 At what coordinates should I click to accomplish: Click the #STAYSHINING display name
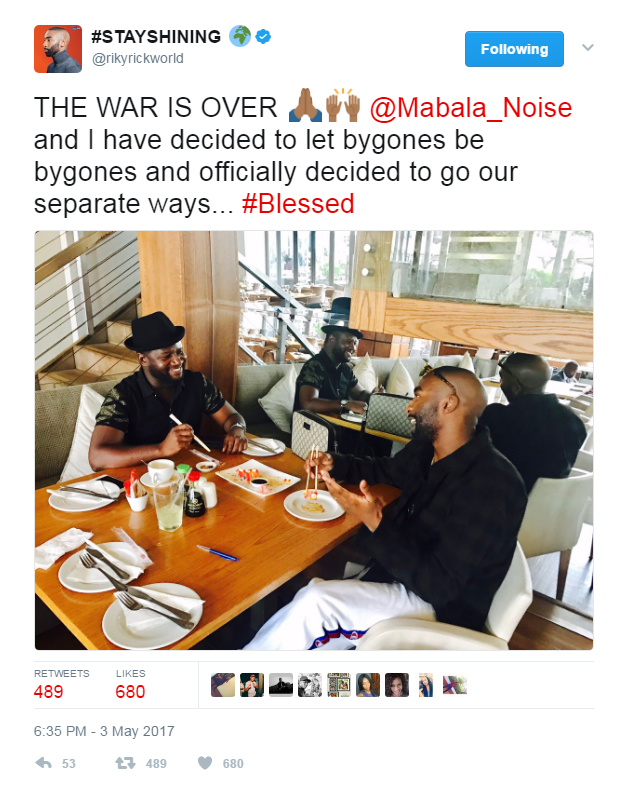[156, 36]
